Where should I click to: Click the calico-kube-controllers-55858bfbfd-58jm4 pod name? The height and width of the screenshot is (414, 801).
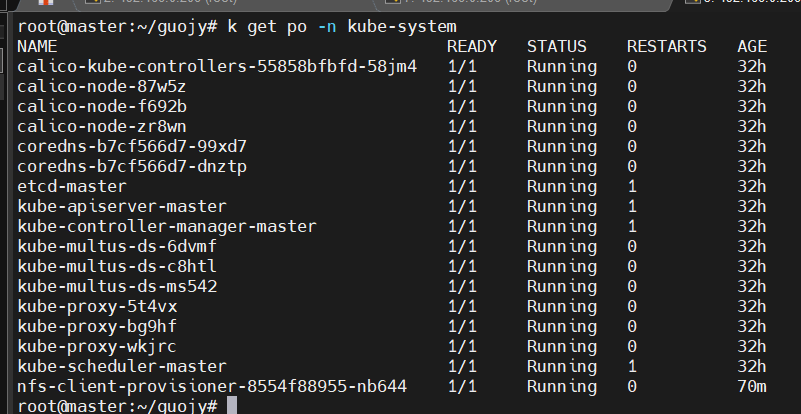217,66
